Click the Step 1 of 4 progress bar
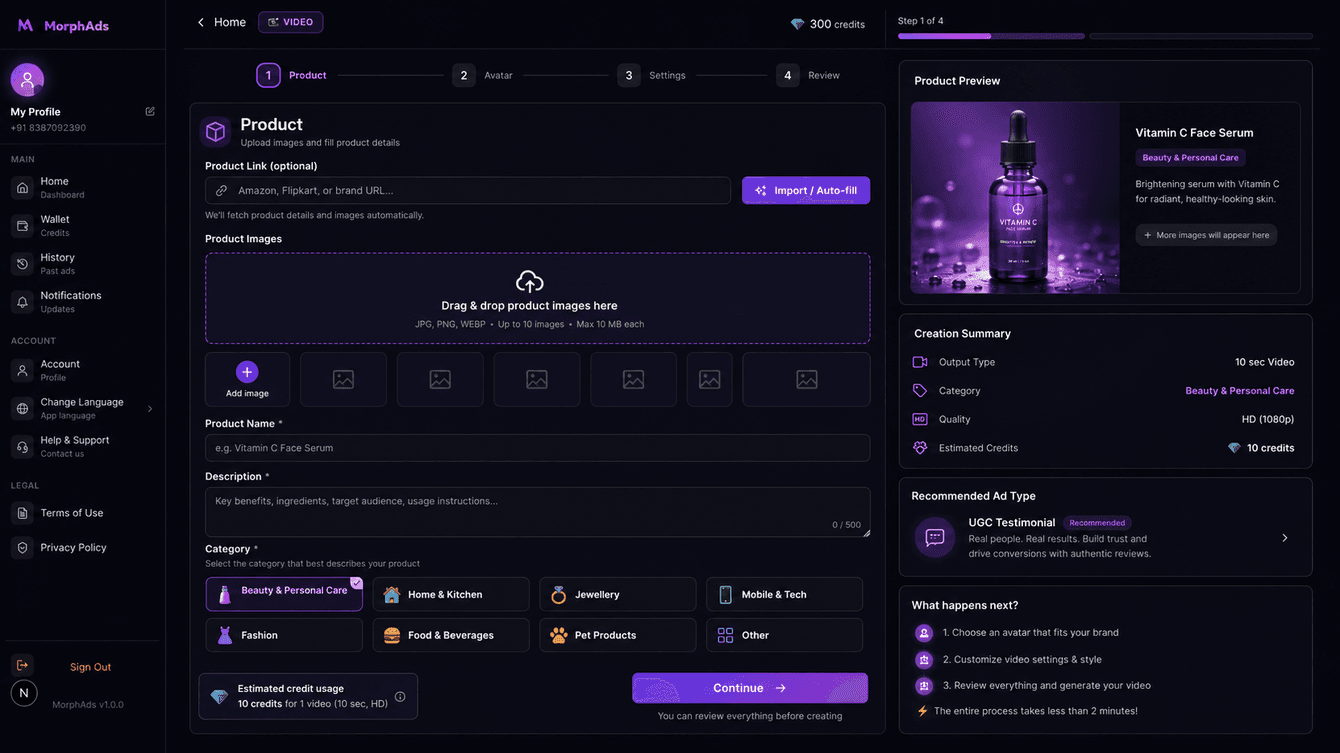 1105,36
